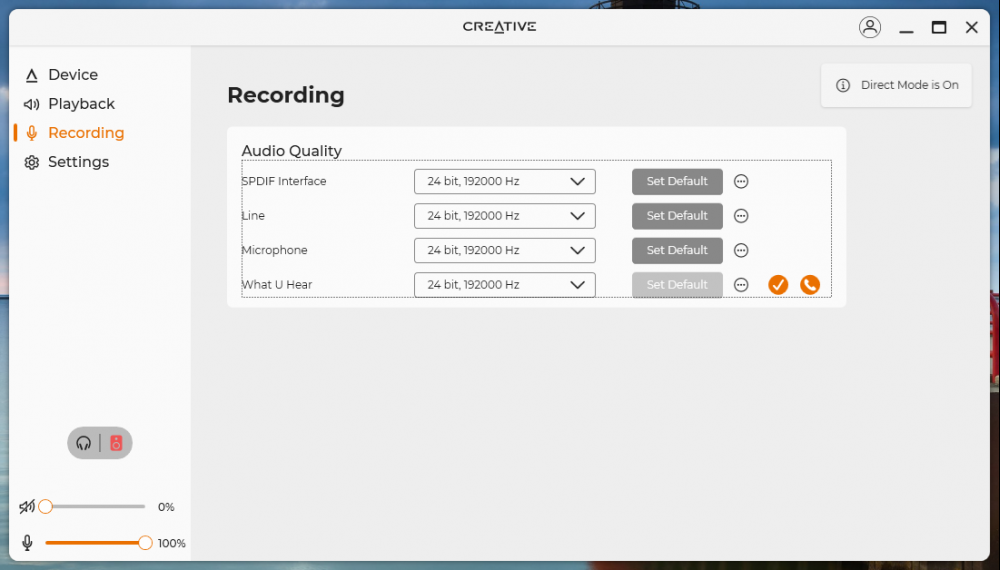Open Microphone audio quality dropdown

tap(505, 251)
